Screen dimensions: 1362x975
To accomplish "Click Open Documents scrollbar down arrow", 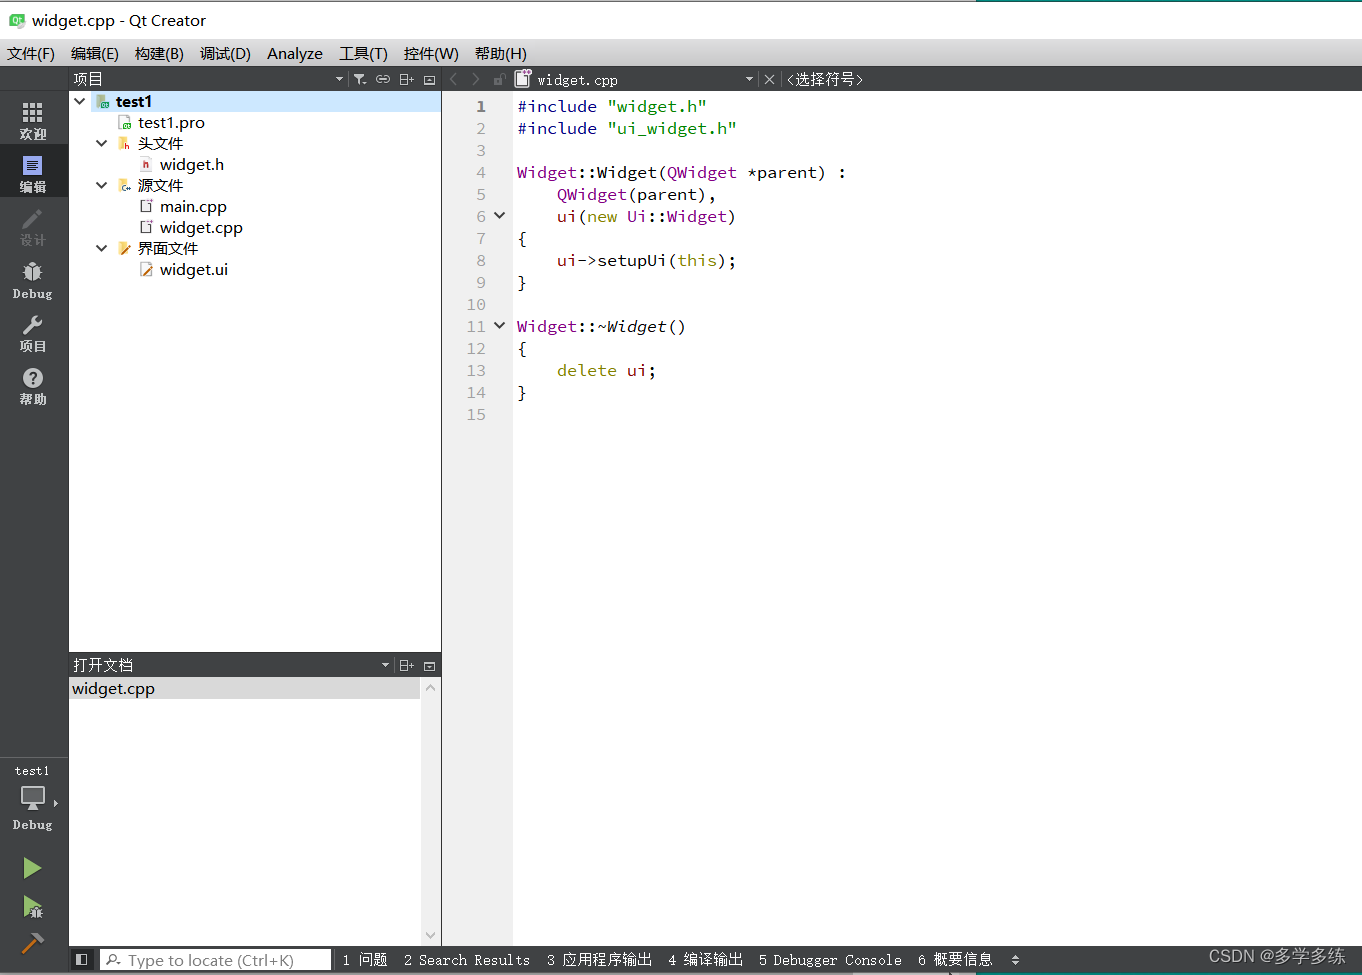I will point(430,936).
